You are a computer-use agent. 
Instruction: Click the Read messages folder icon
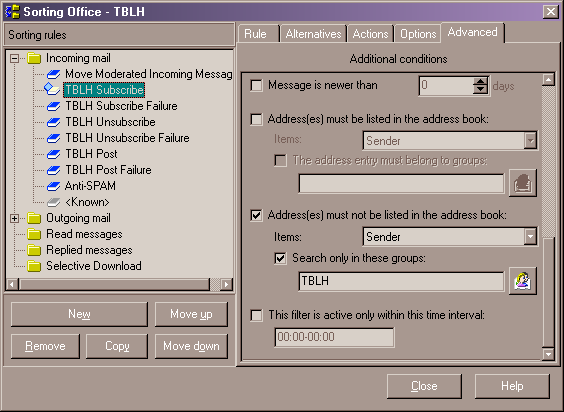[x=34, y=234]
